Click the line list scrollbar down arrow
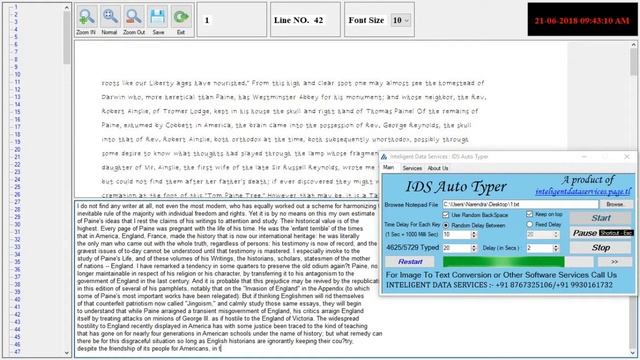 coord(67,353)
